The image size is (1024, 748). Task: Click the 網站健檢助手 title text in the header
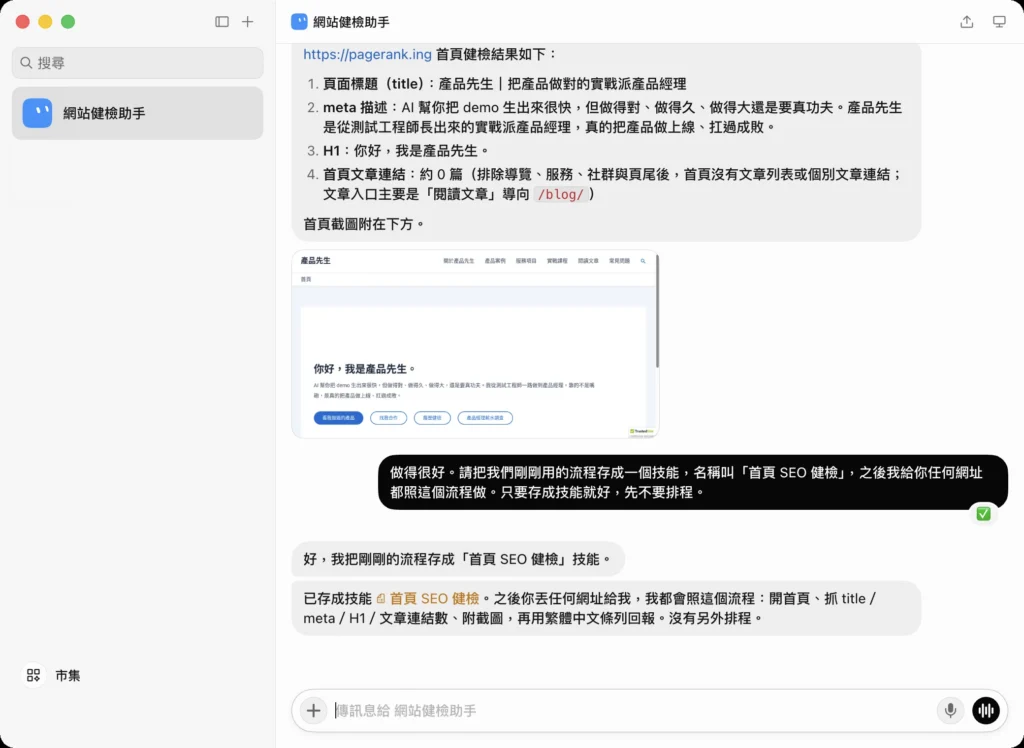pos(351,22)
